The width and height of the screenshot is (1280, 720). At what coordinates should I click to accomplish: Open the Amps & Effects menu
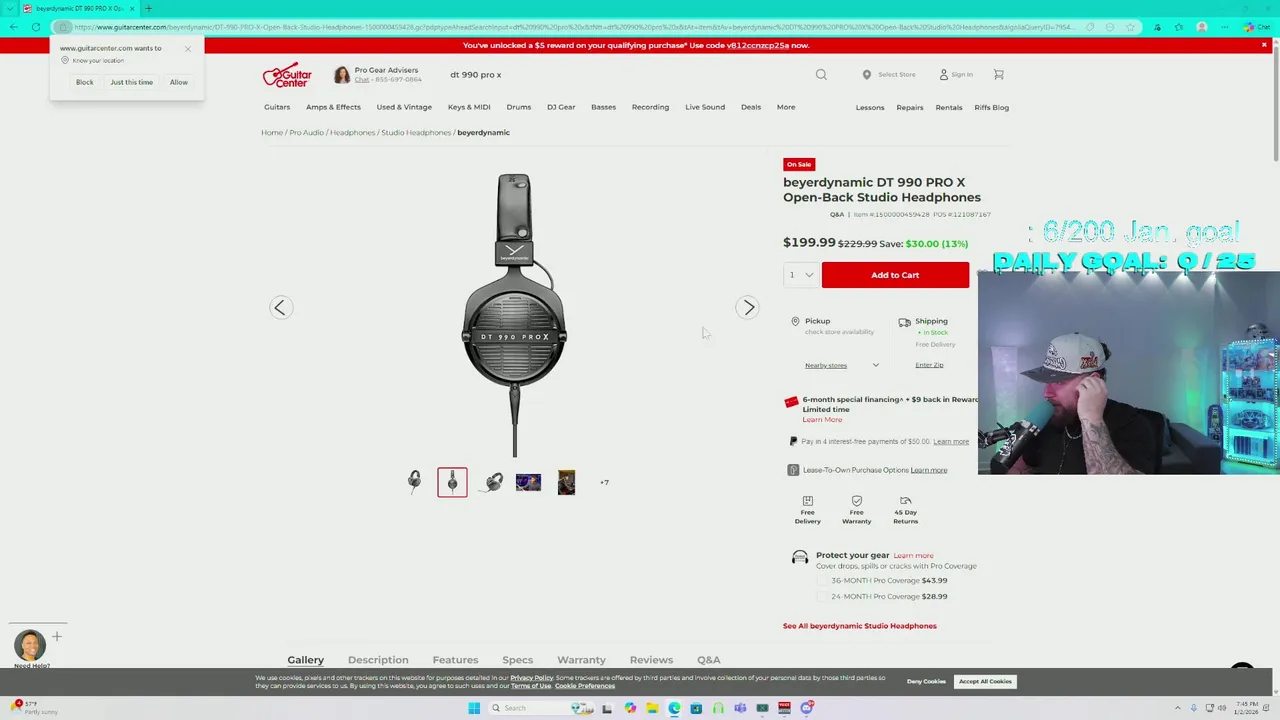pos(333,107)
